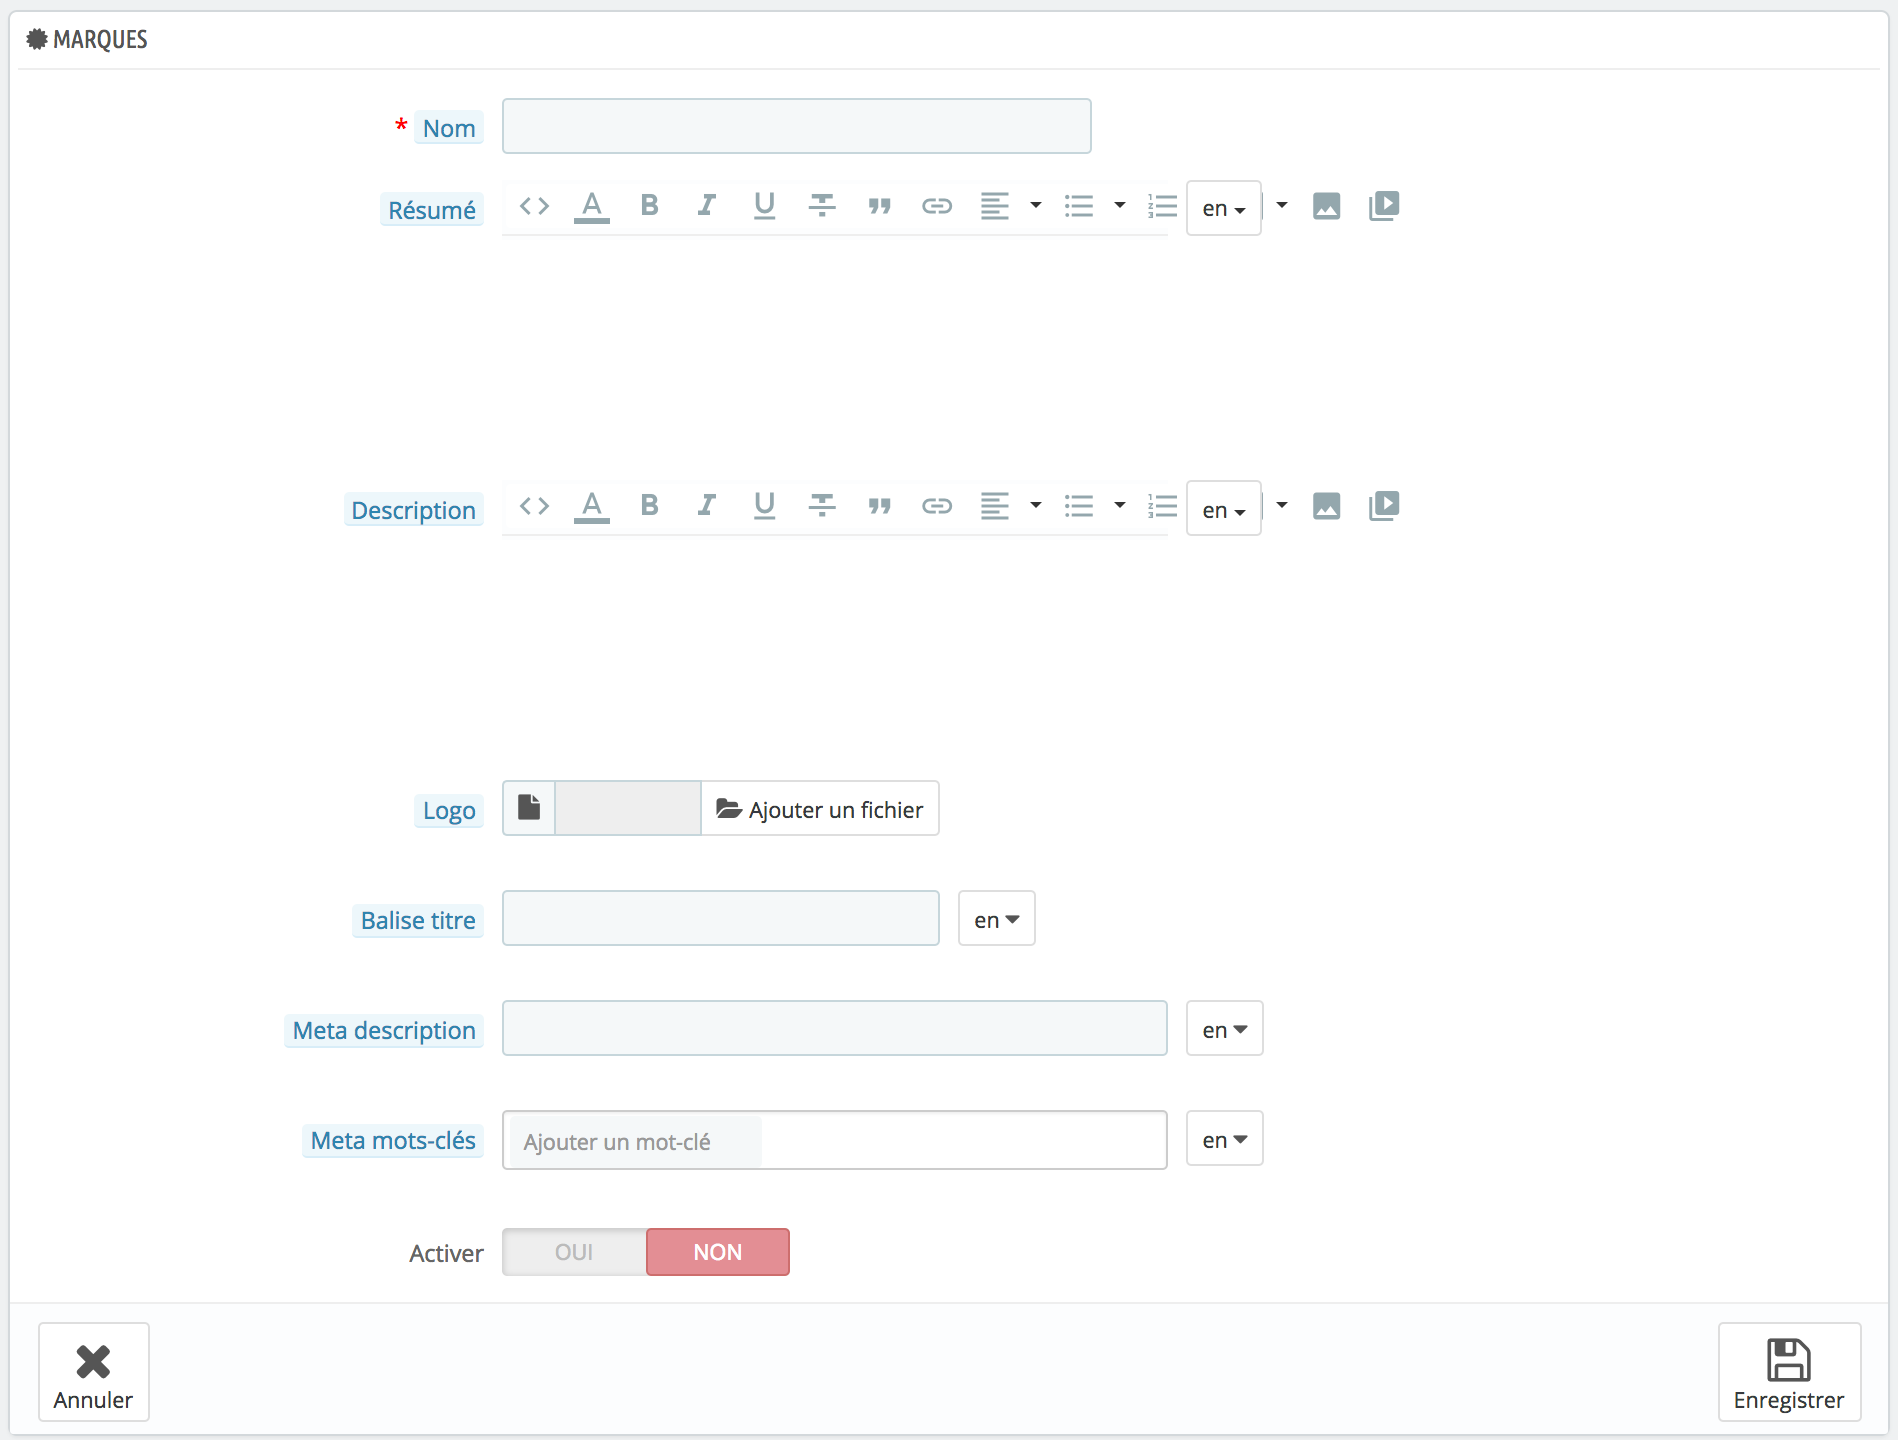
Task: Click bullet list icon in Résumé editor
Action: pos(1079,206)
